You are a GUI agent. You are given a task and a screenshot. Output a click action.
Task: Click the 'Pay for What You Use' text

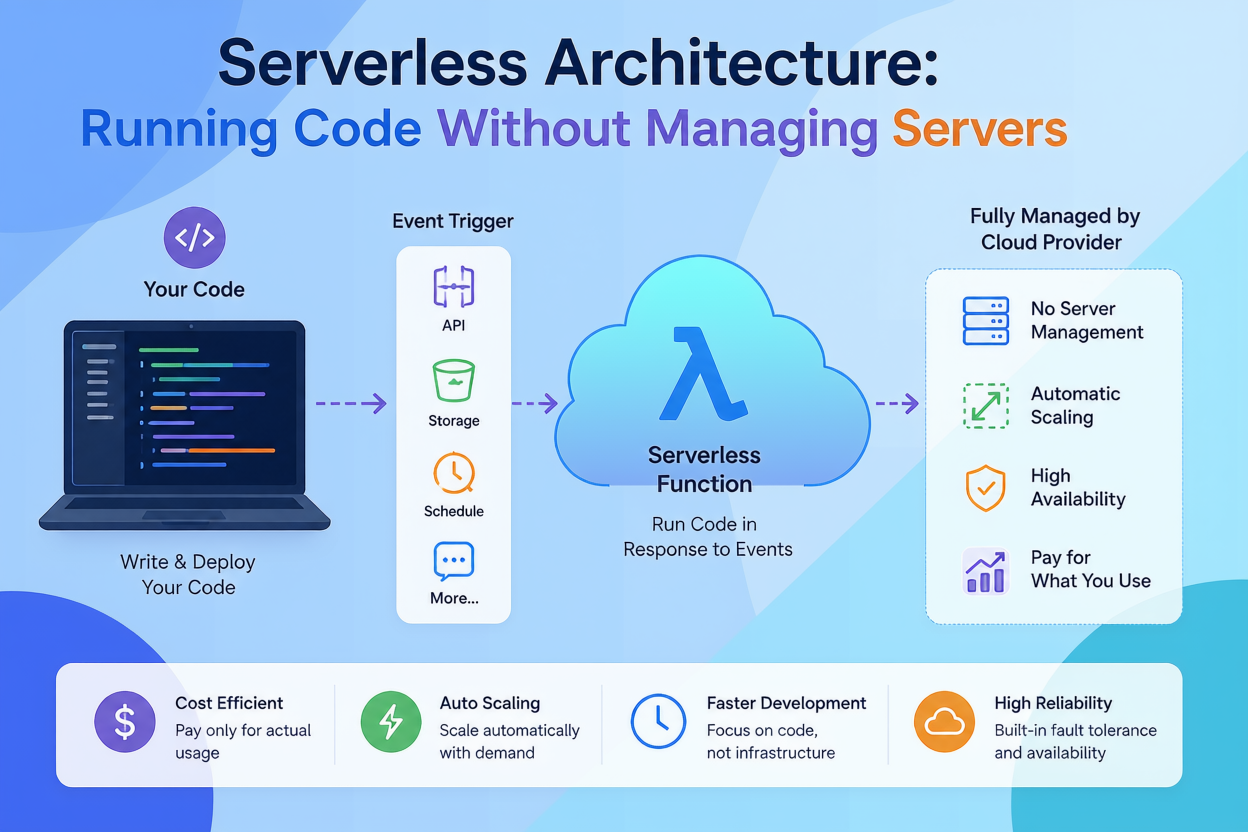coord(1090,569)
